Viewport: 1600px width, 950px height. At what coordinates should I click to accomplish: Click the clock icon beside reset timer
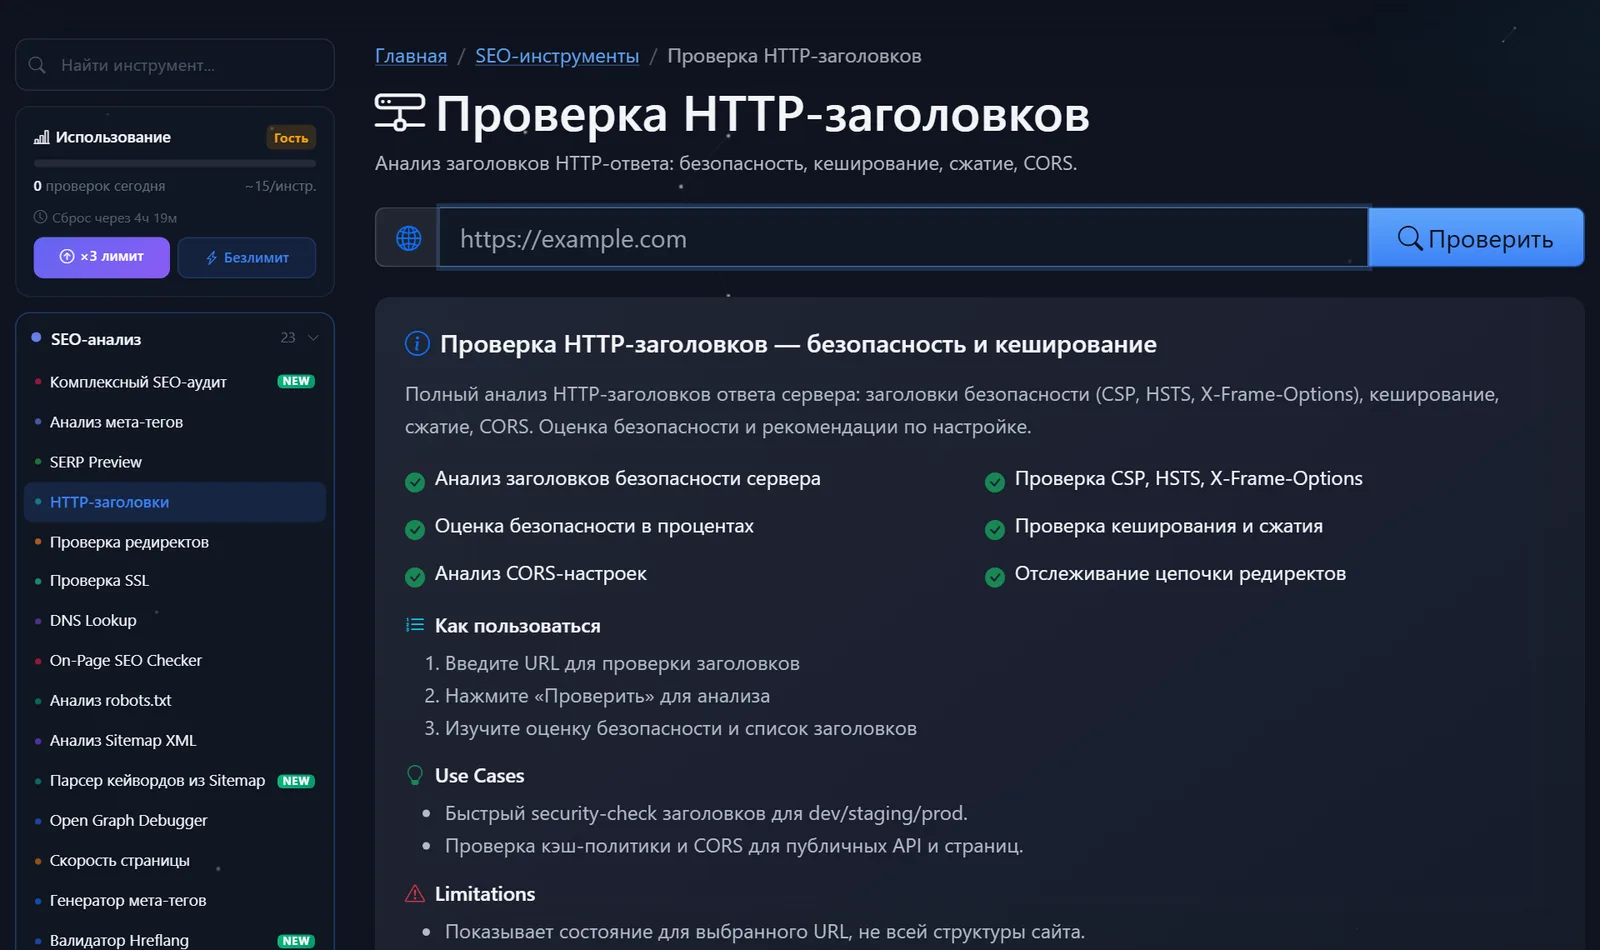point(40,217)
